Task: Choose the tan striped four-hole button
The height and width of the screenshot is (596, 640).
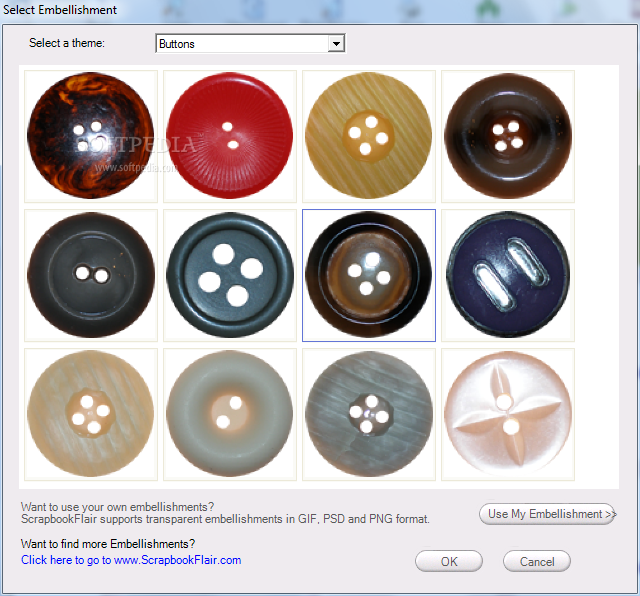Action: [369, 136]
